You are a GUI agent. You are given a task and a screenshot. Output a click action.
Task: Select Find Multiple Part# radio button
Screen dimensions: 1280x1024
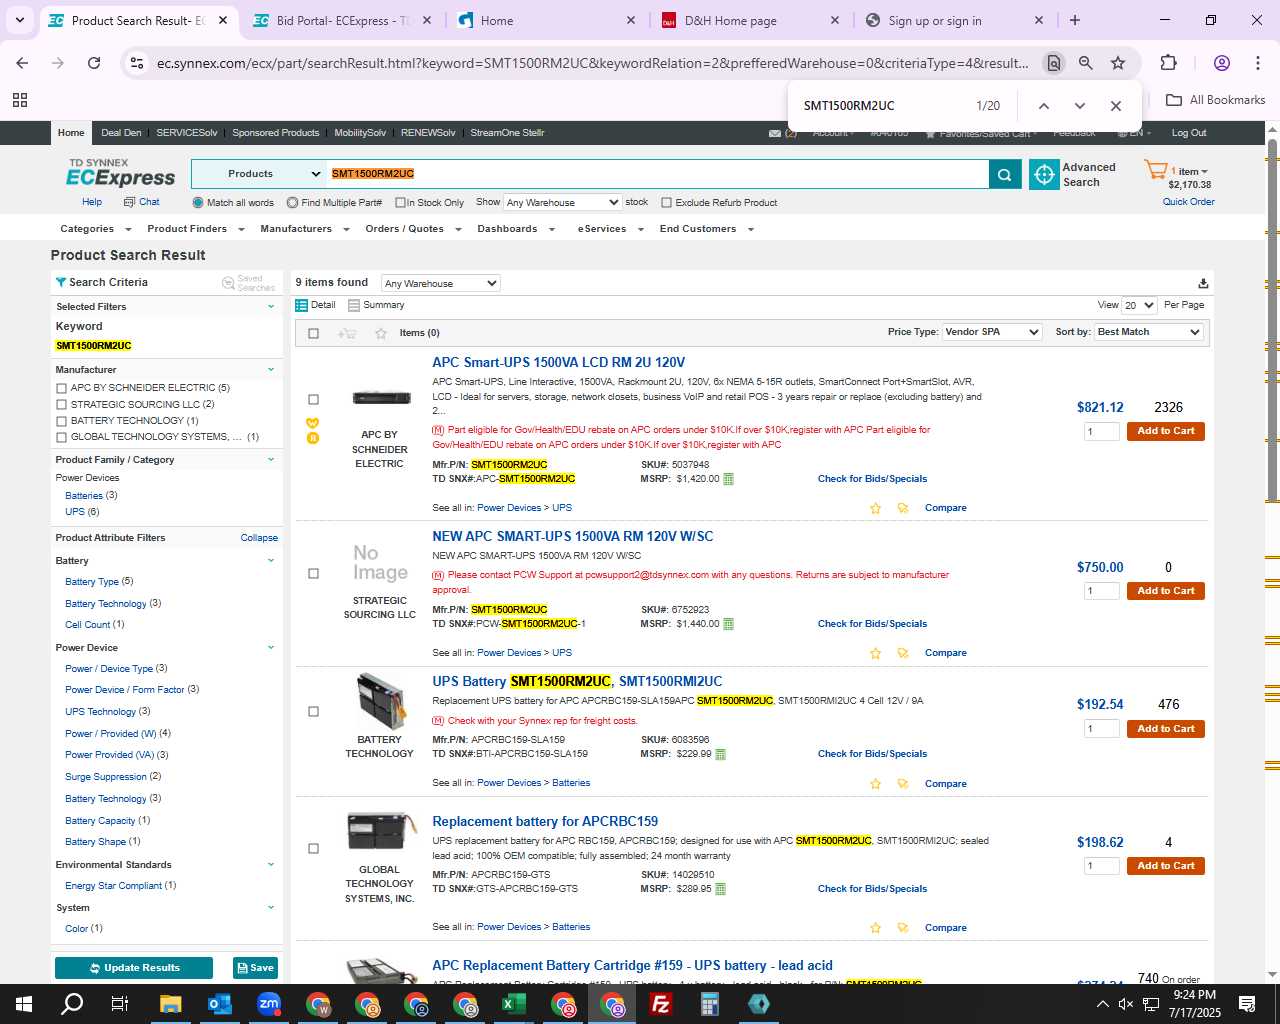point(292,203)
